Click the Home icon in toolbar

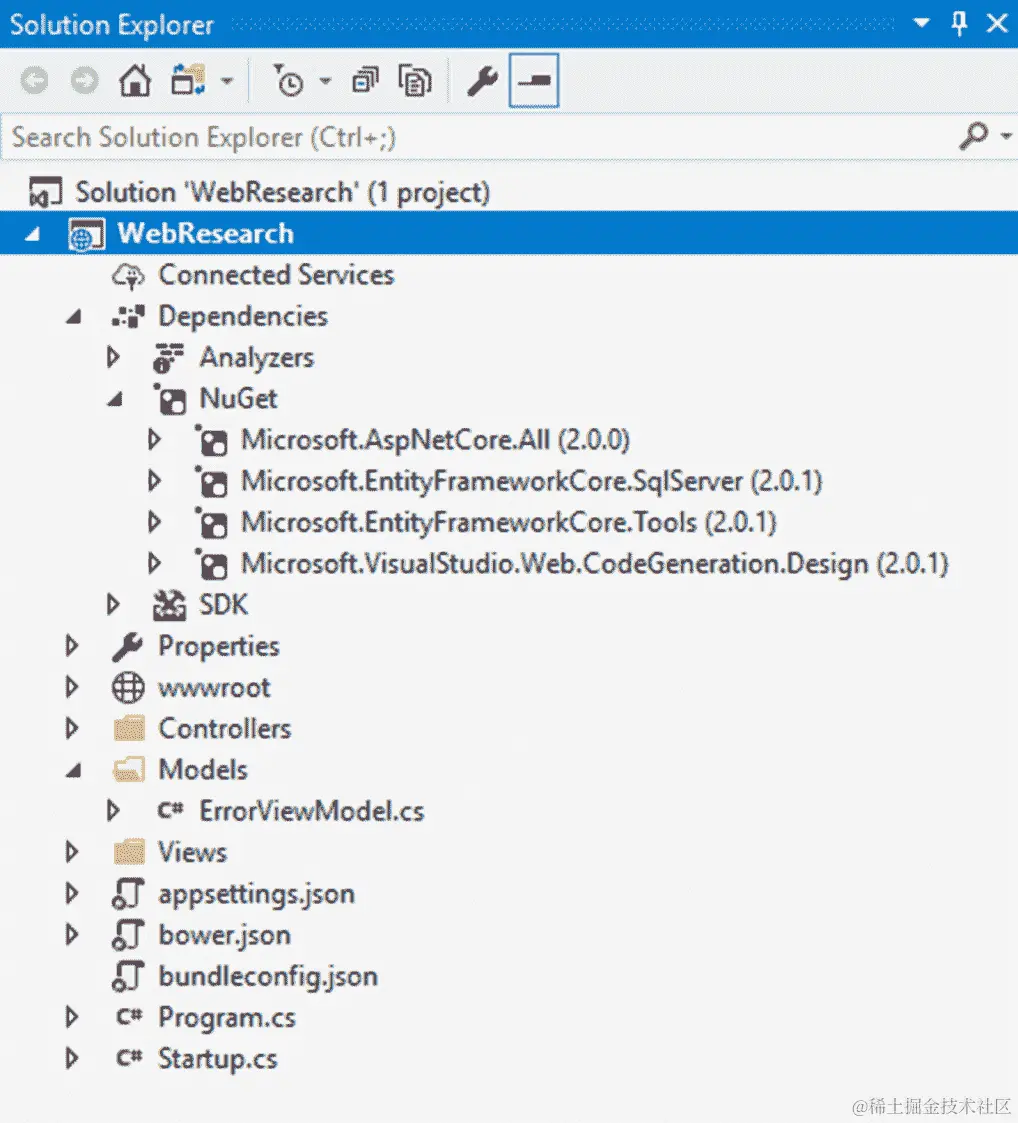click(135, 80)
